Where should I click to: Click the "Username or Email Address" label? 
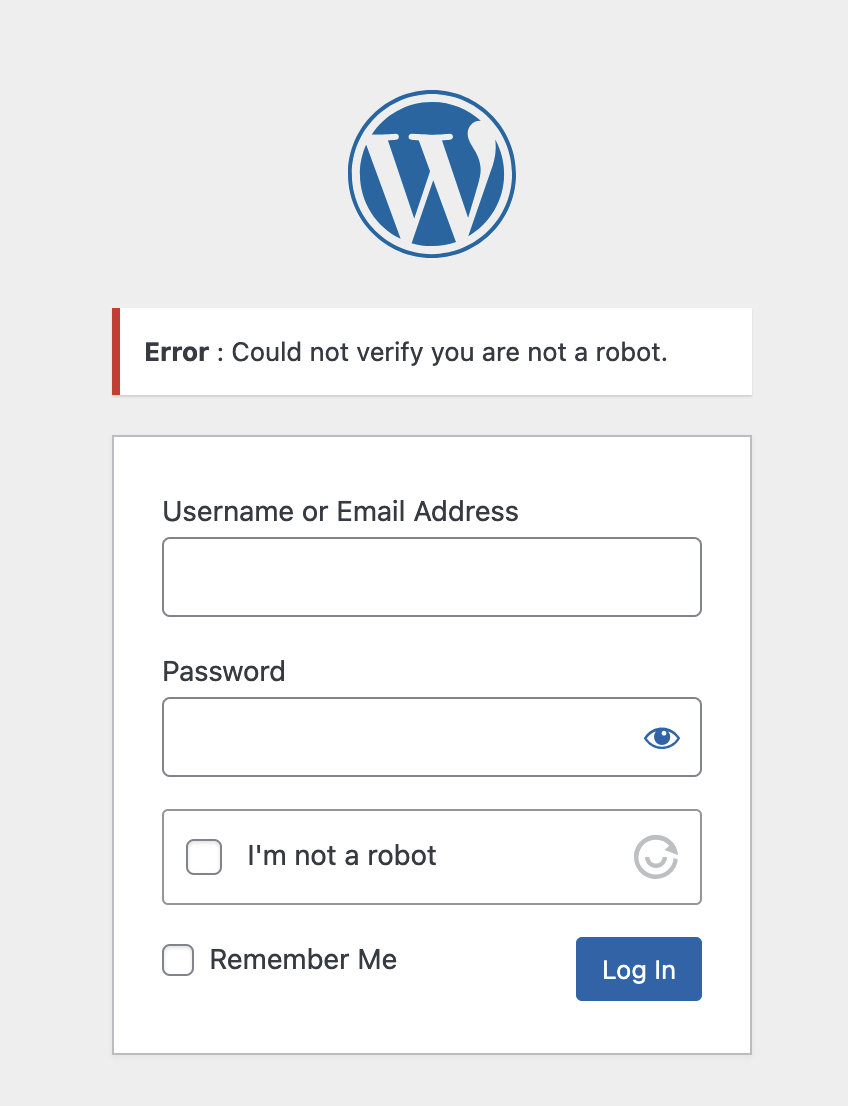click(340, 512)
